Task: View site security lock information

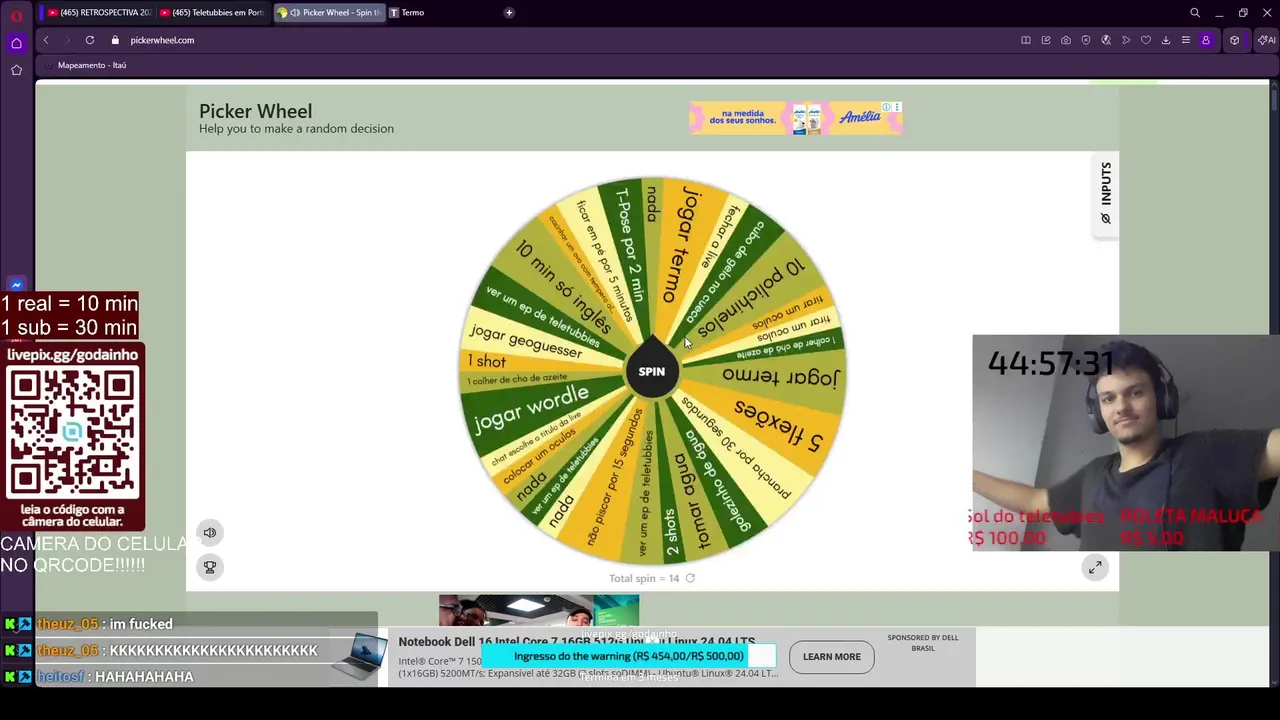Action: click(115, 40)
